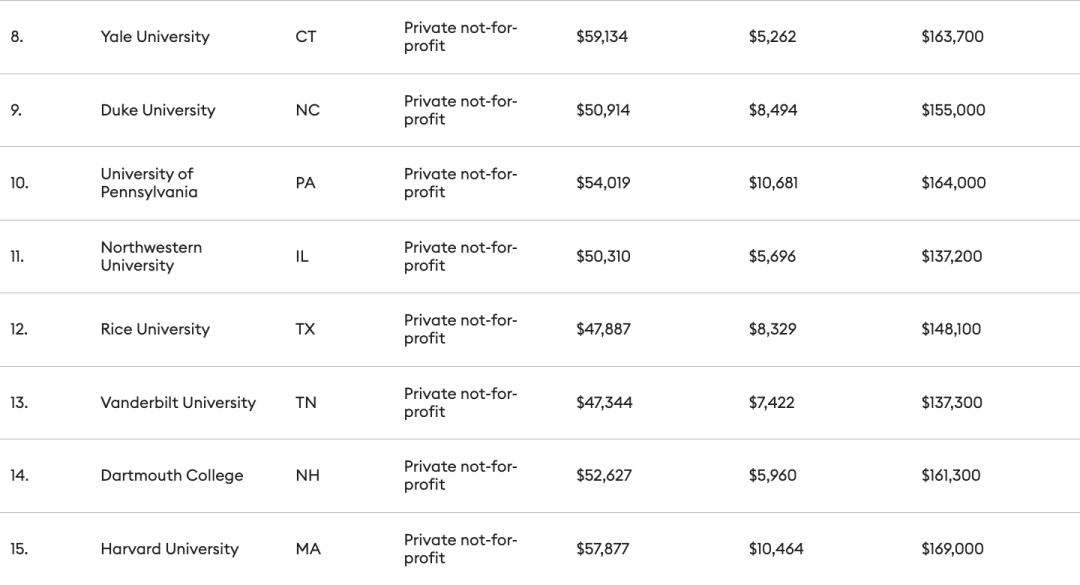Click Yale's $59,134 cost value
This screenshot has height=585, width=1080.
coord(602,37)
